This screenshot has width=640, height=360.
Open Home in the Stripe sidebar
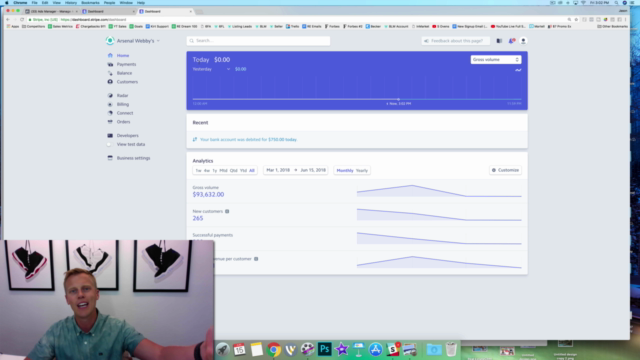tap(122, 56)
